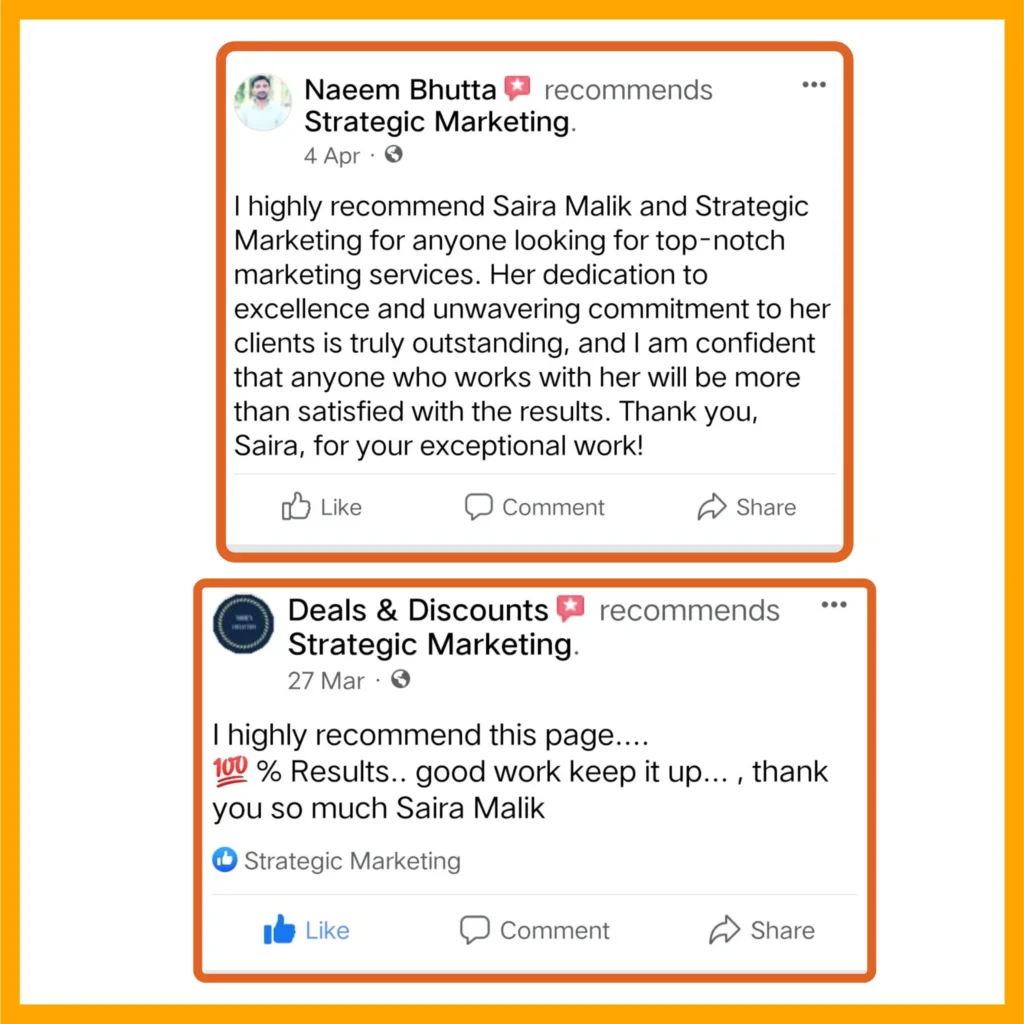The image size is (1024, 1024).
Task: Open Strategic Marketing link in Deals & Discounts header
Action: [x=429, y=644]
